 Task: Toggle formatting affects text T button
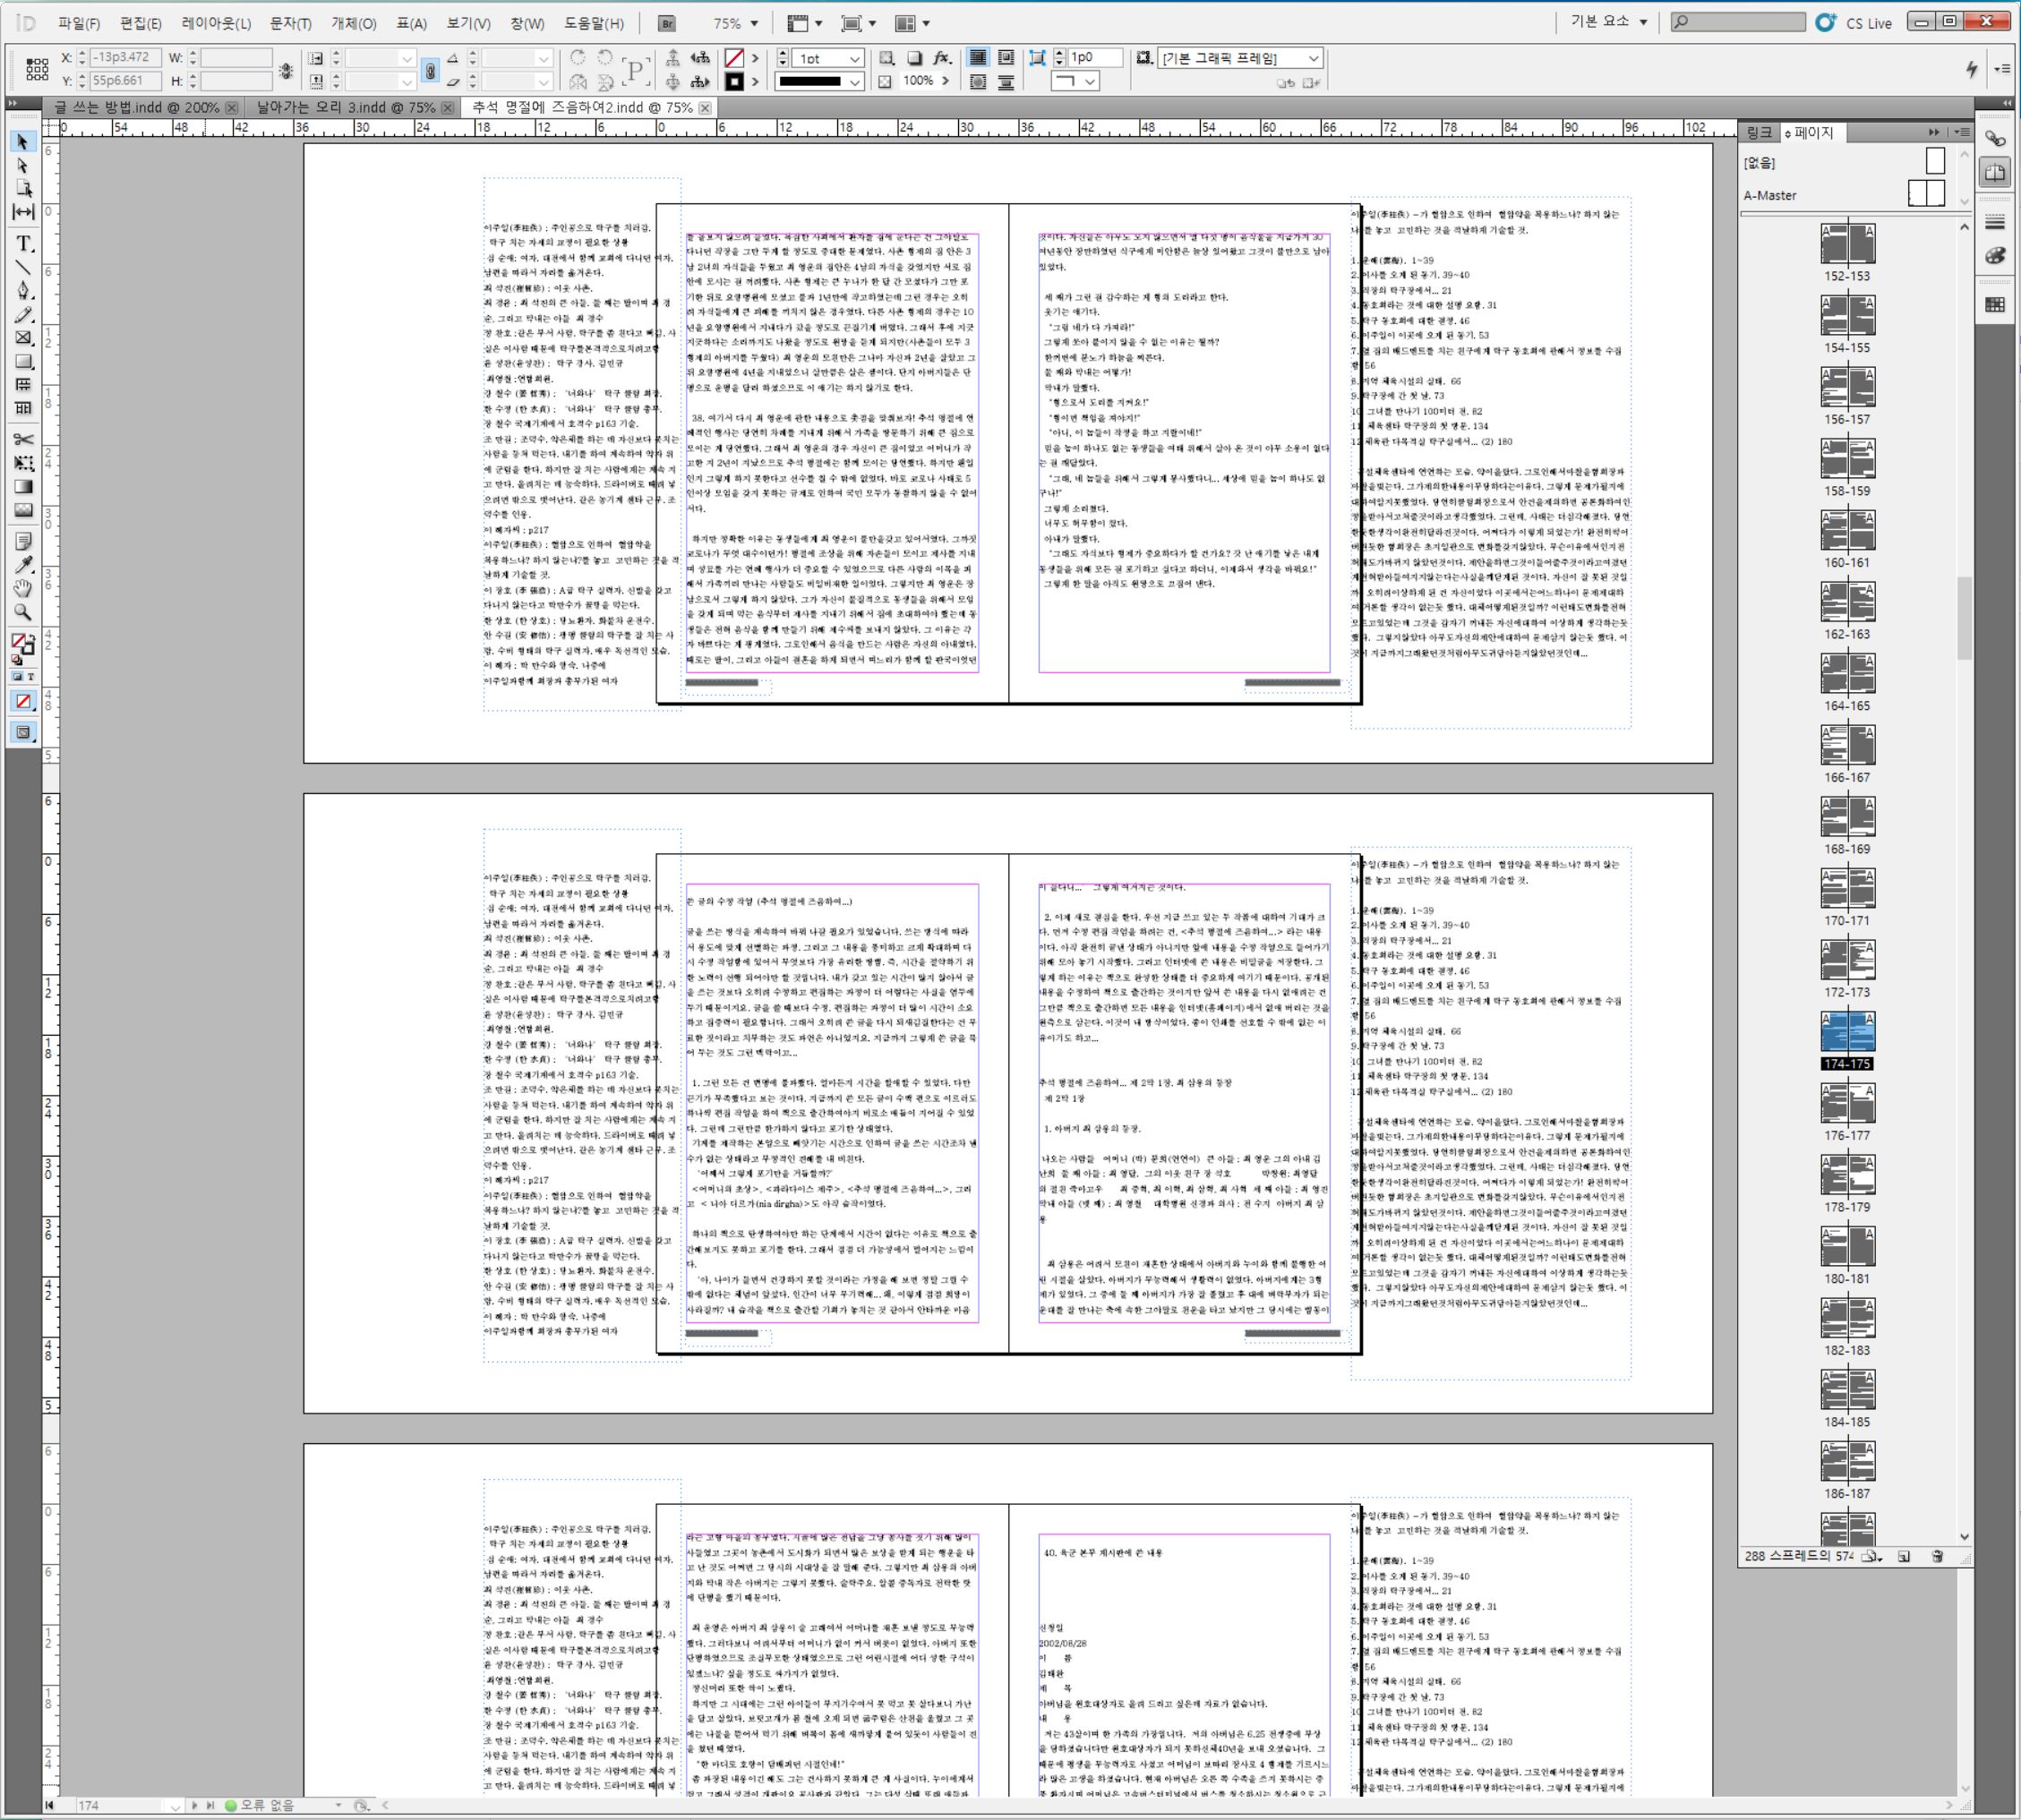point(30,677)
